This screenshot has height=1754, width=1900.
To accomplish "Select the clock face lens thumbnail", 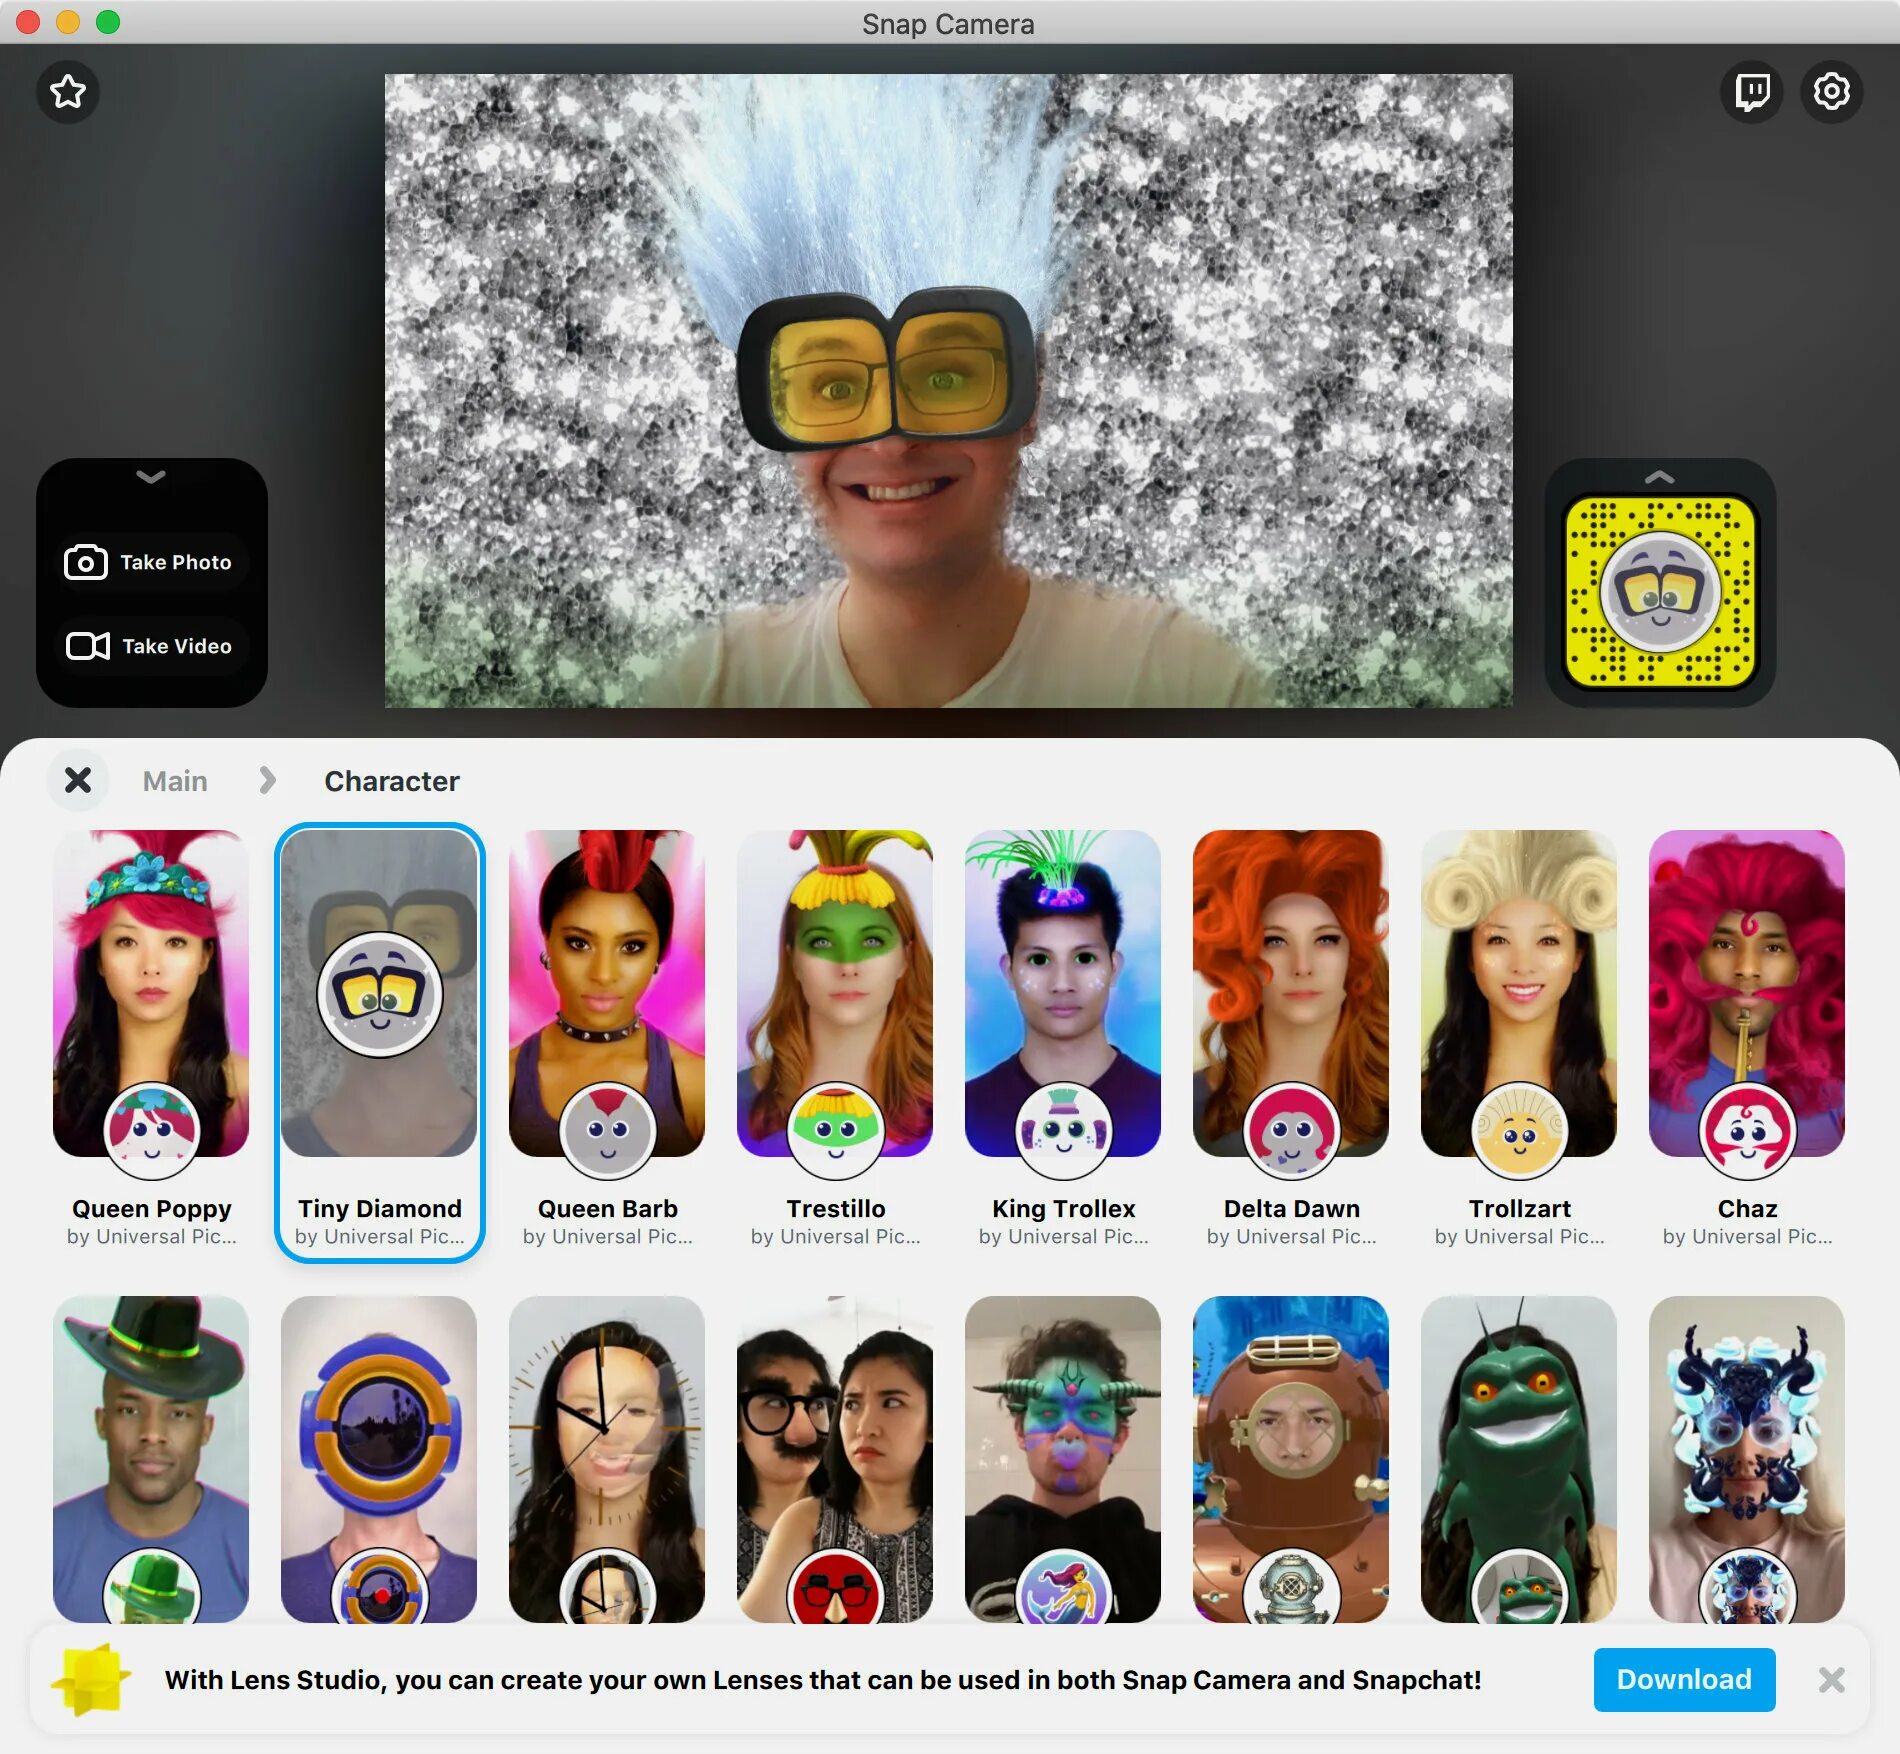I will (607, 1459).
